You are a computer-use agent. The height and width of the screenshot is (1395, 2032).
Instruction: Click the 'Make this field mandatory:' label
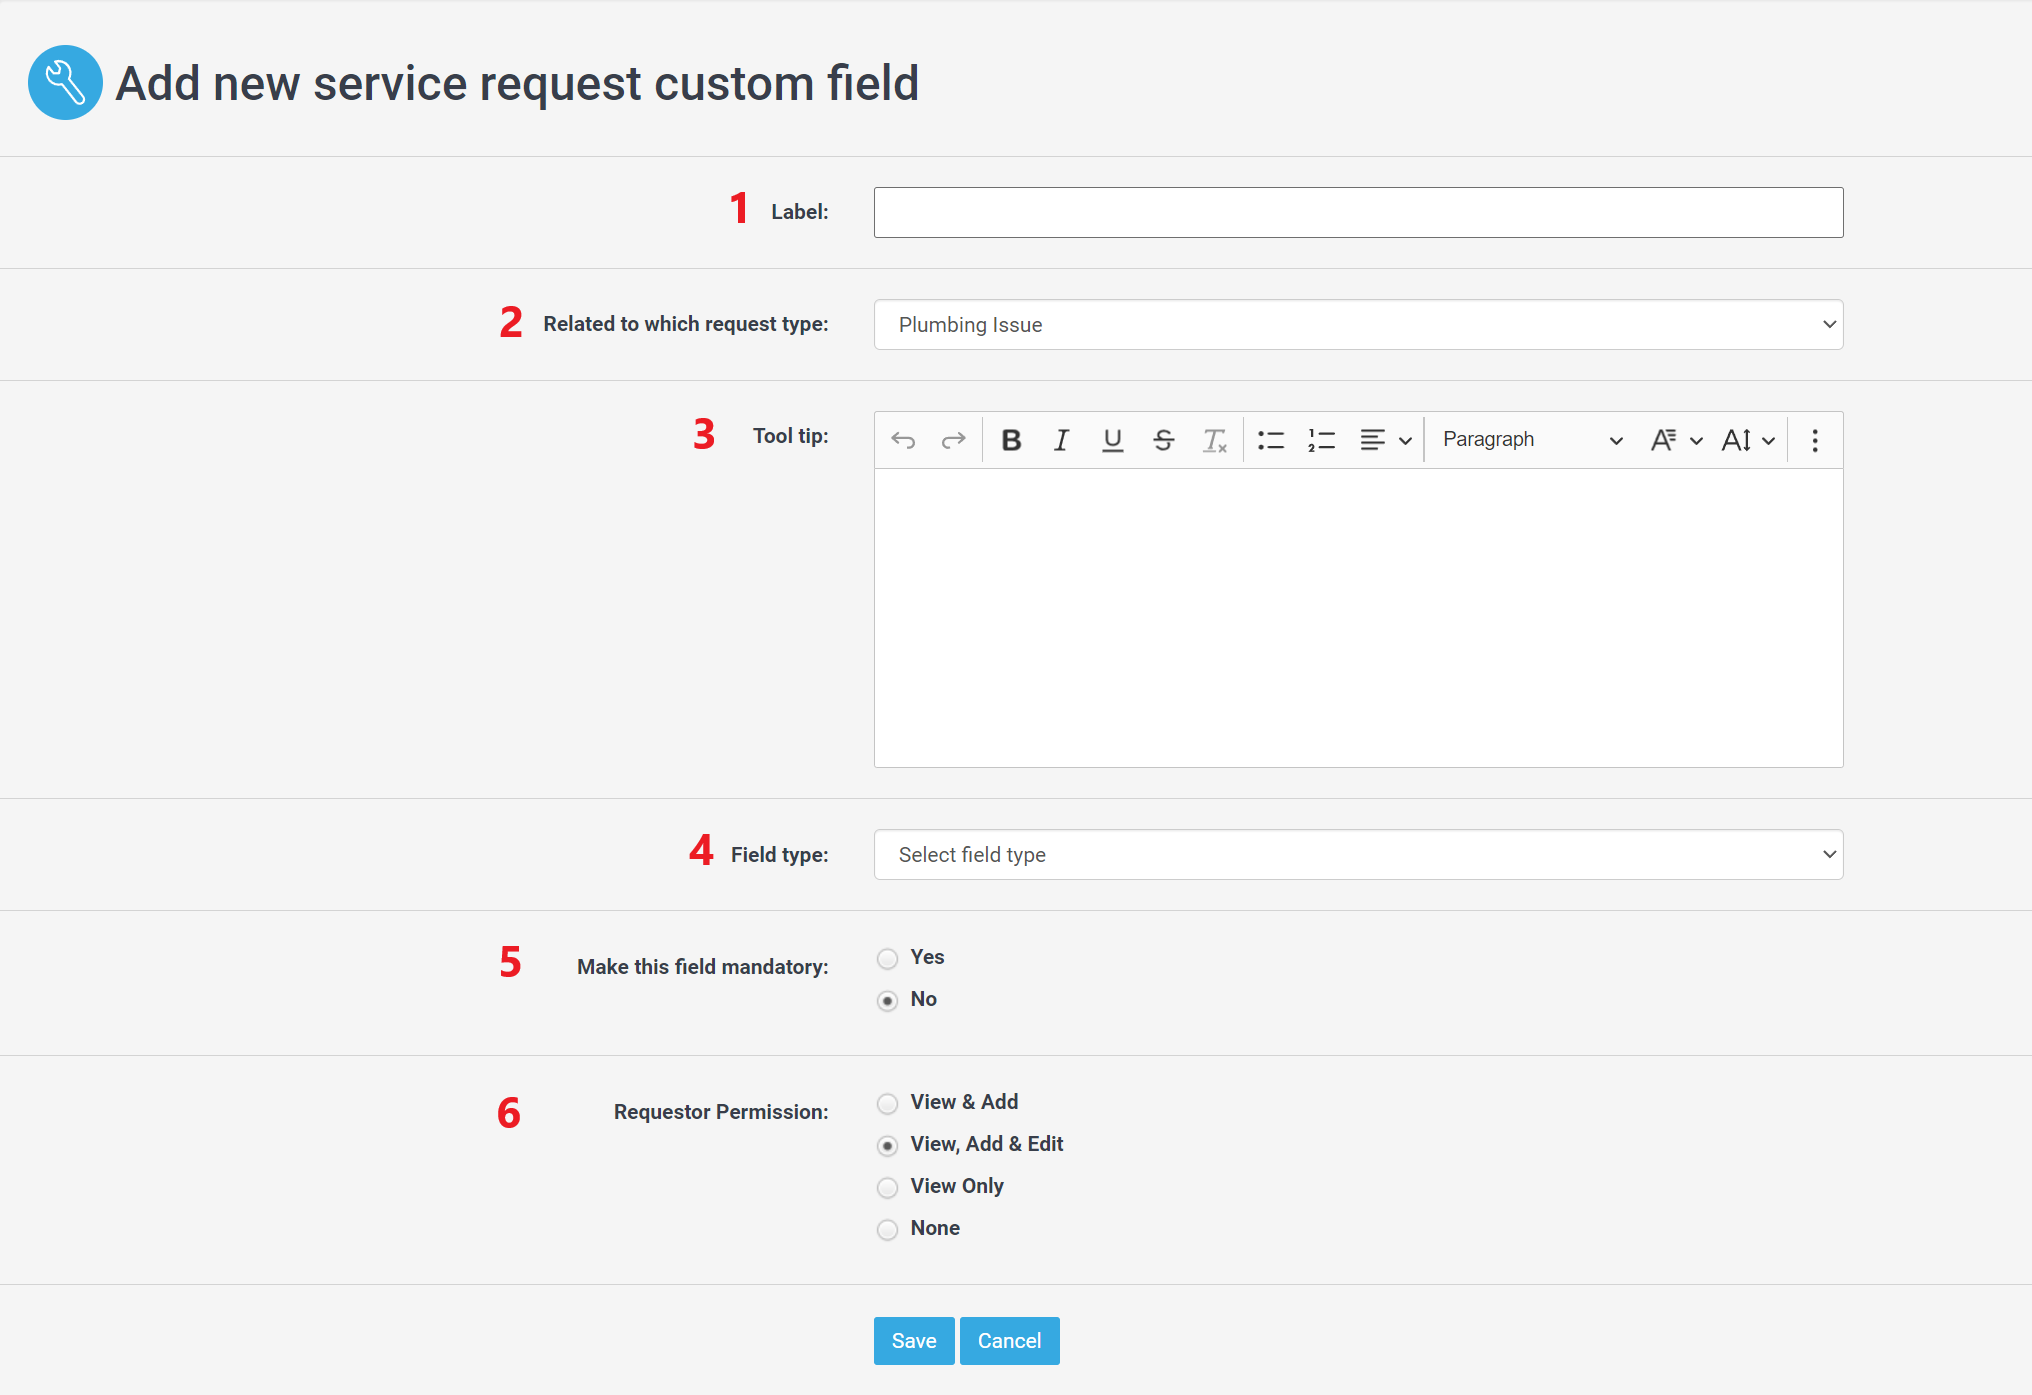coord(703,967)
